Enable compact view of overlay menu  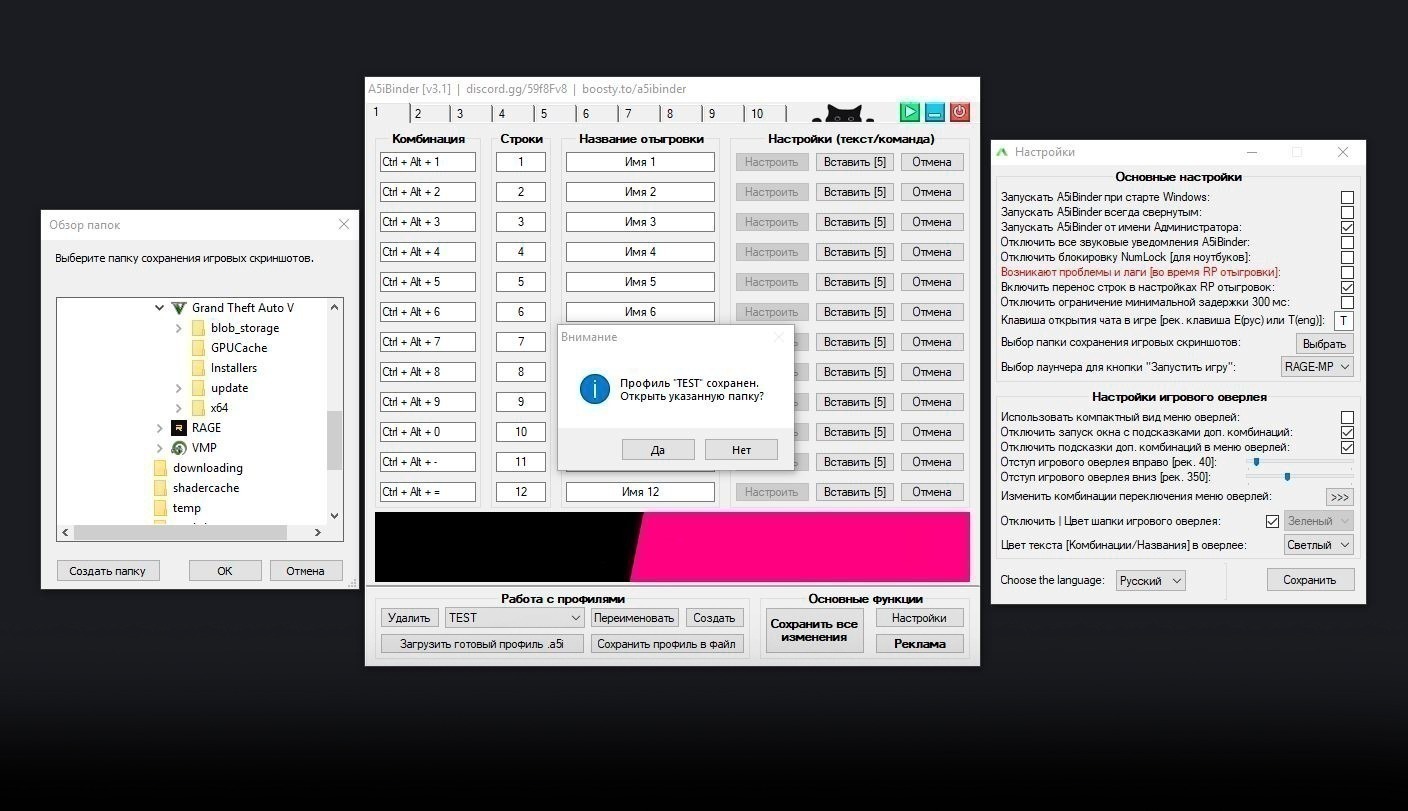coord(1347,417)
